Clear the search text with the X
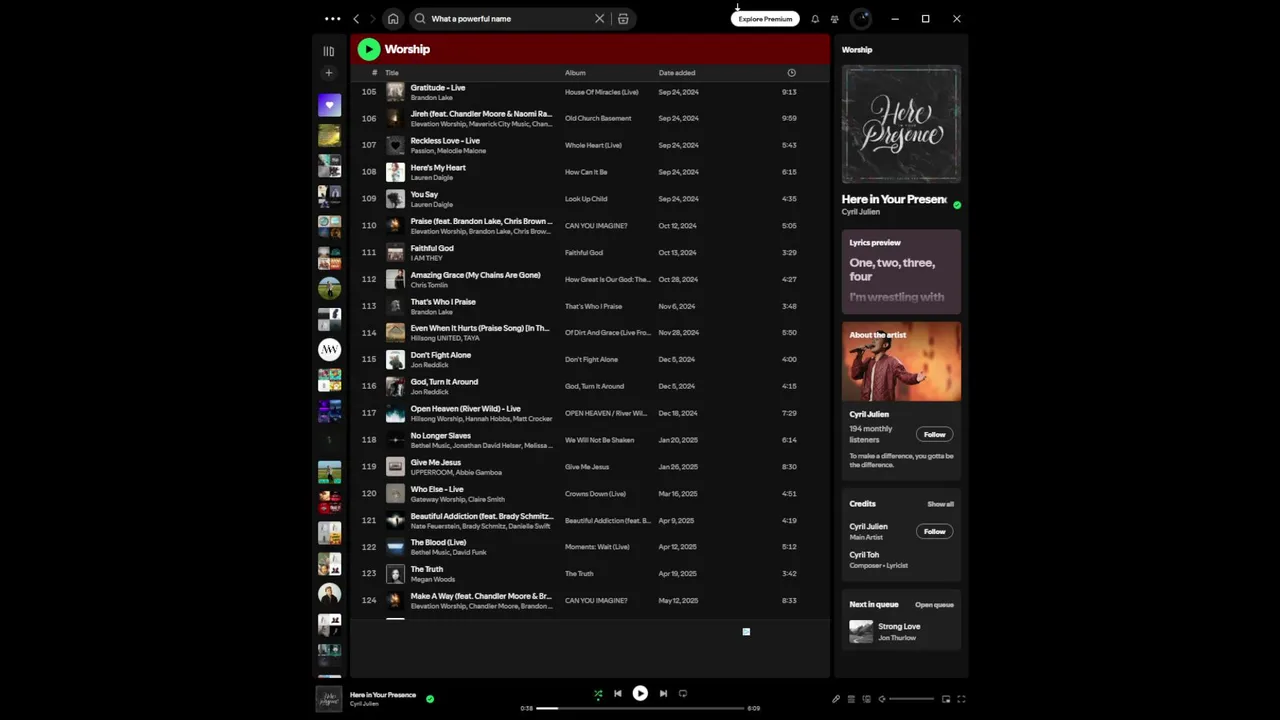 coord(600,19)
